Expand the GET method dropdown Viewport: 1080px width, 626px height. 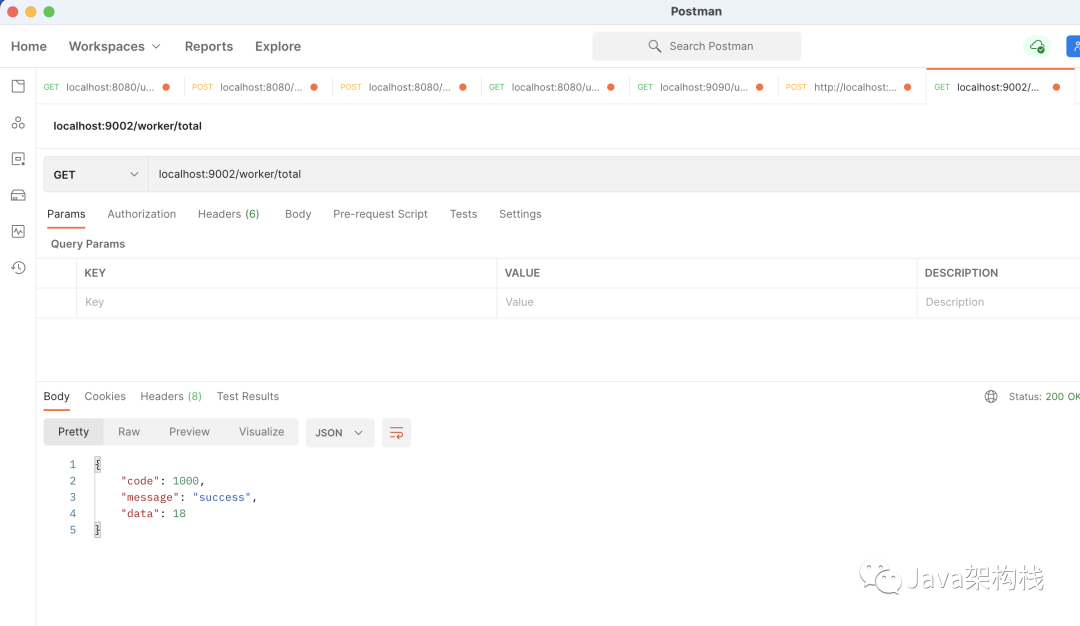click(96, 174)
